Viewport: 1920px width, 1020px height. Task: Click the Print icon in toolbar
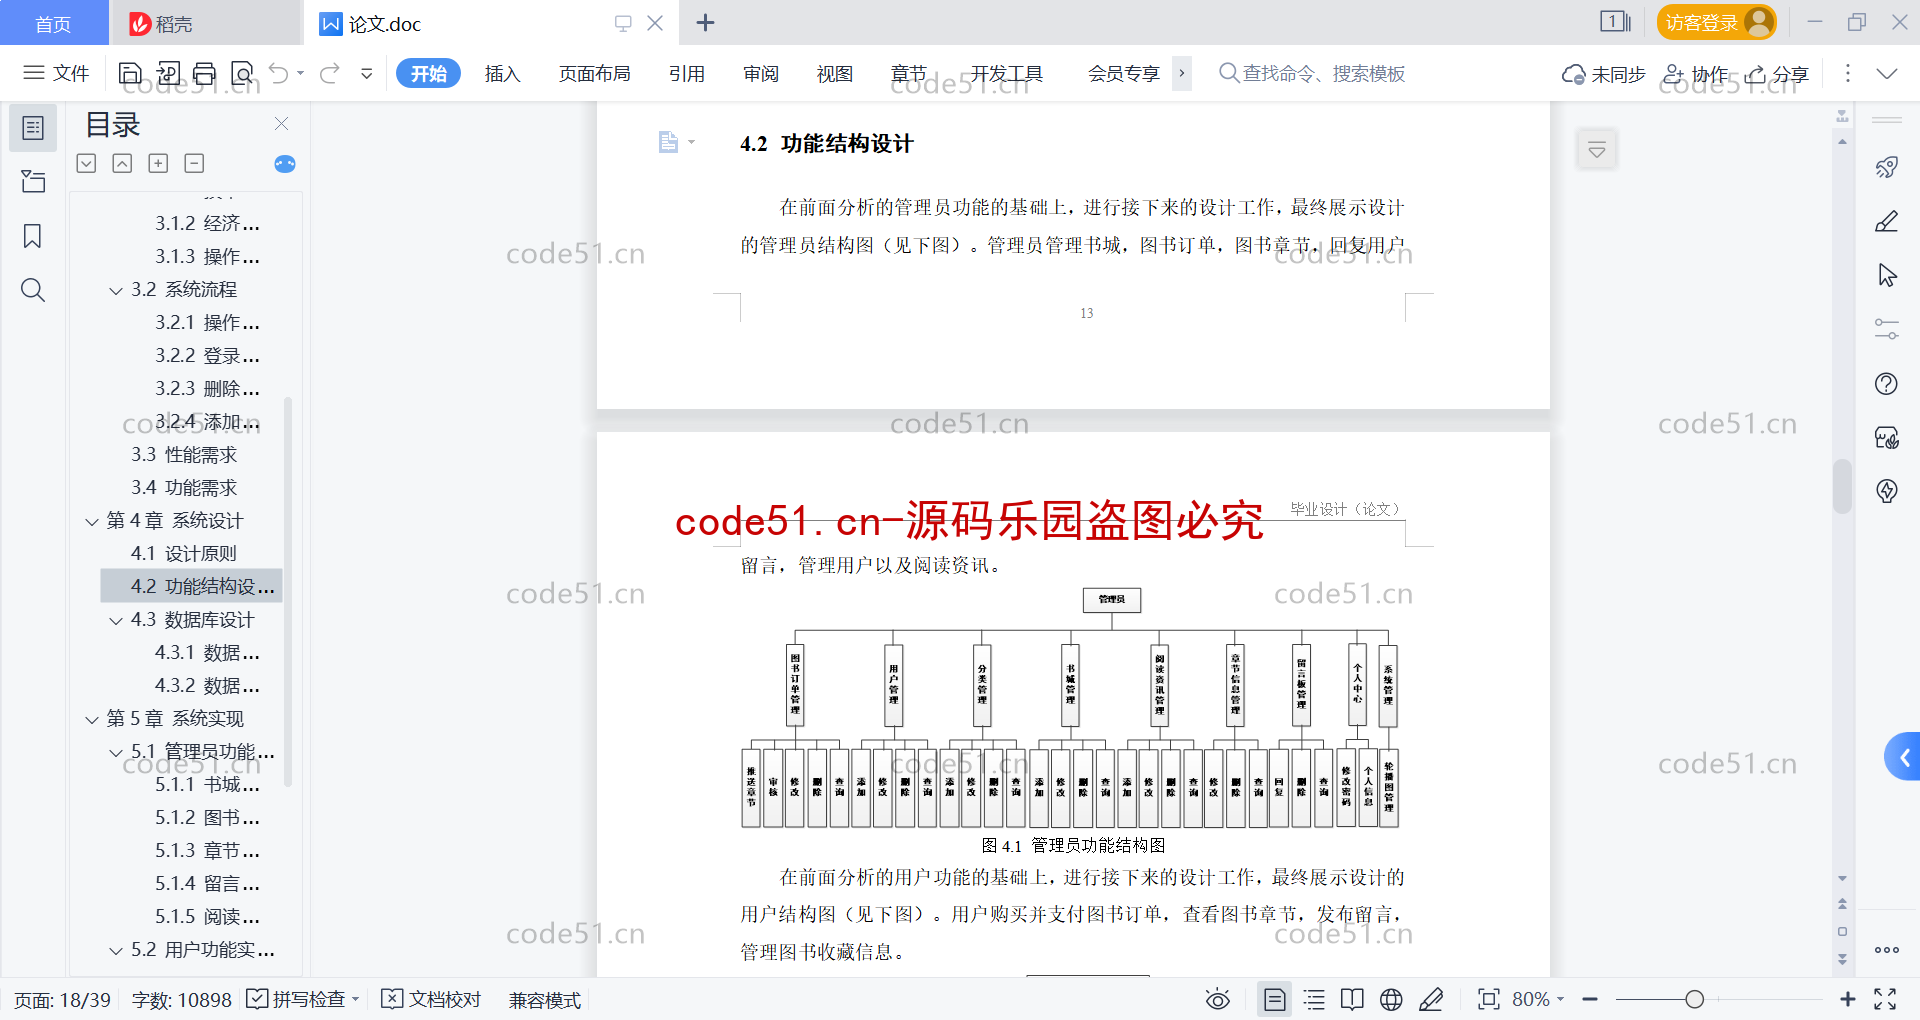205,73
